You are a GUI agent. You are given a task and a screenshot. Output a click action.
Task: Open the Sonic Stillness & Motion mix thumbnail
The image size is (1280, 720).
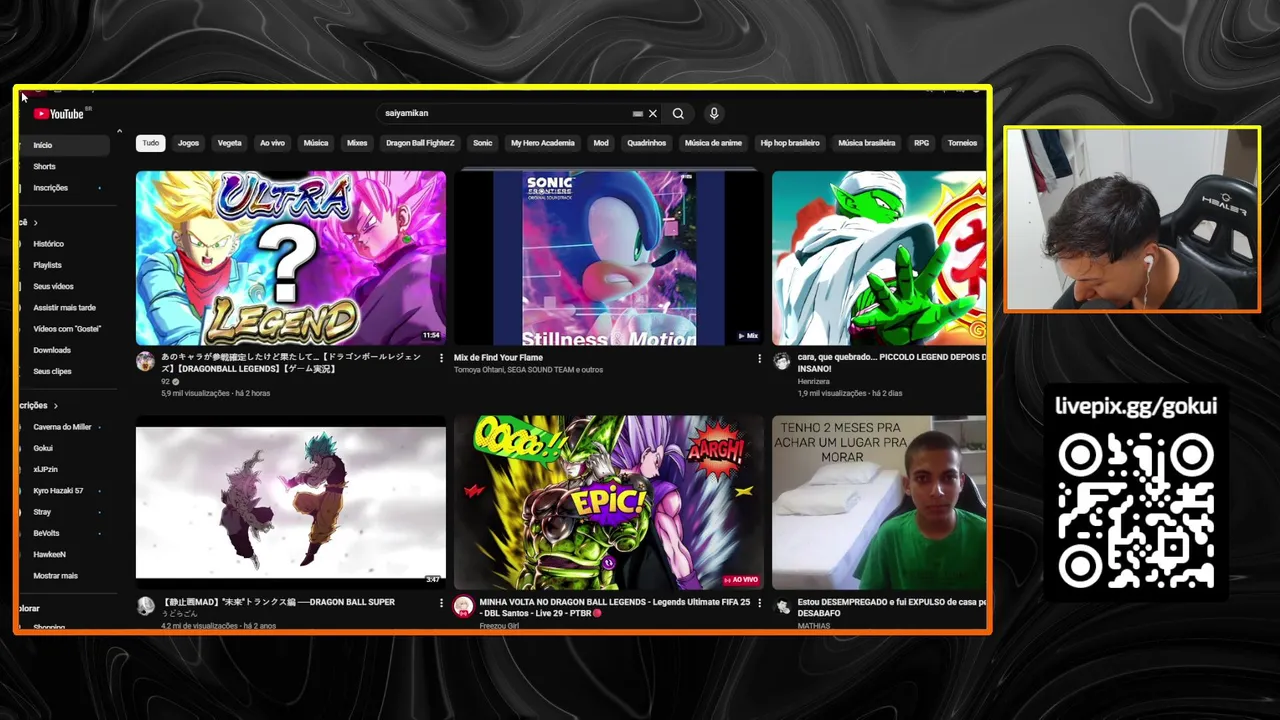[608, 258]
